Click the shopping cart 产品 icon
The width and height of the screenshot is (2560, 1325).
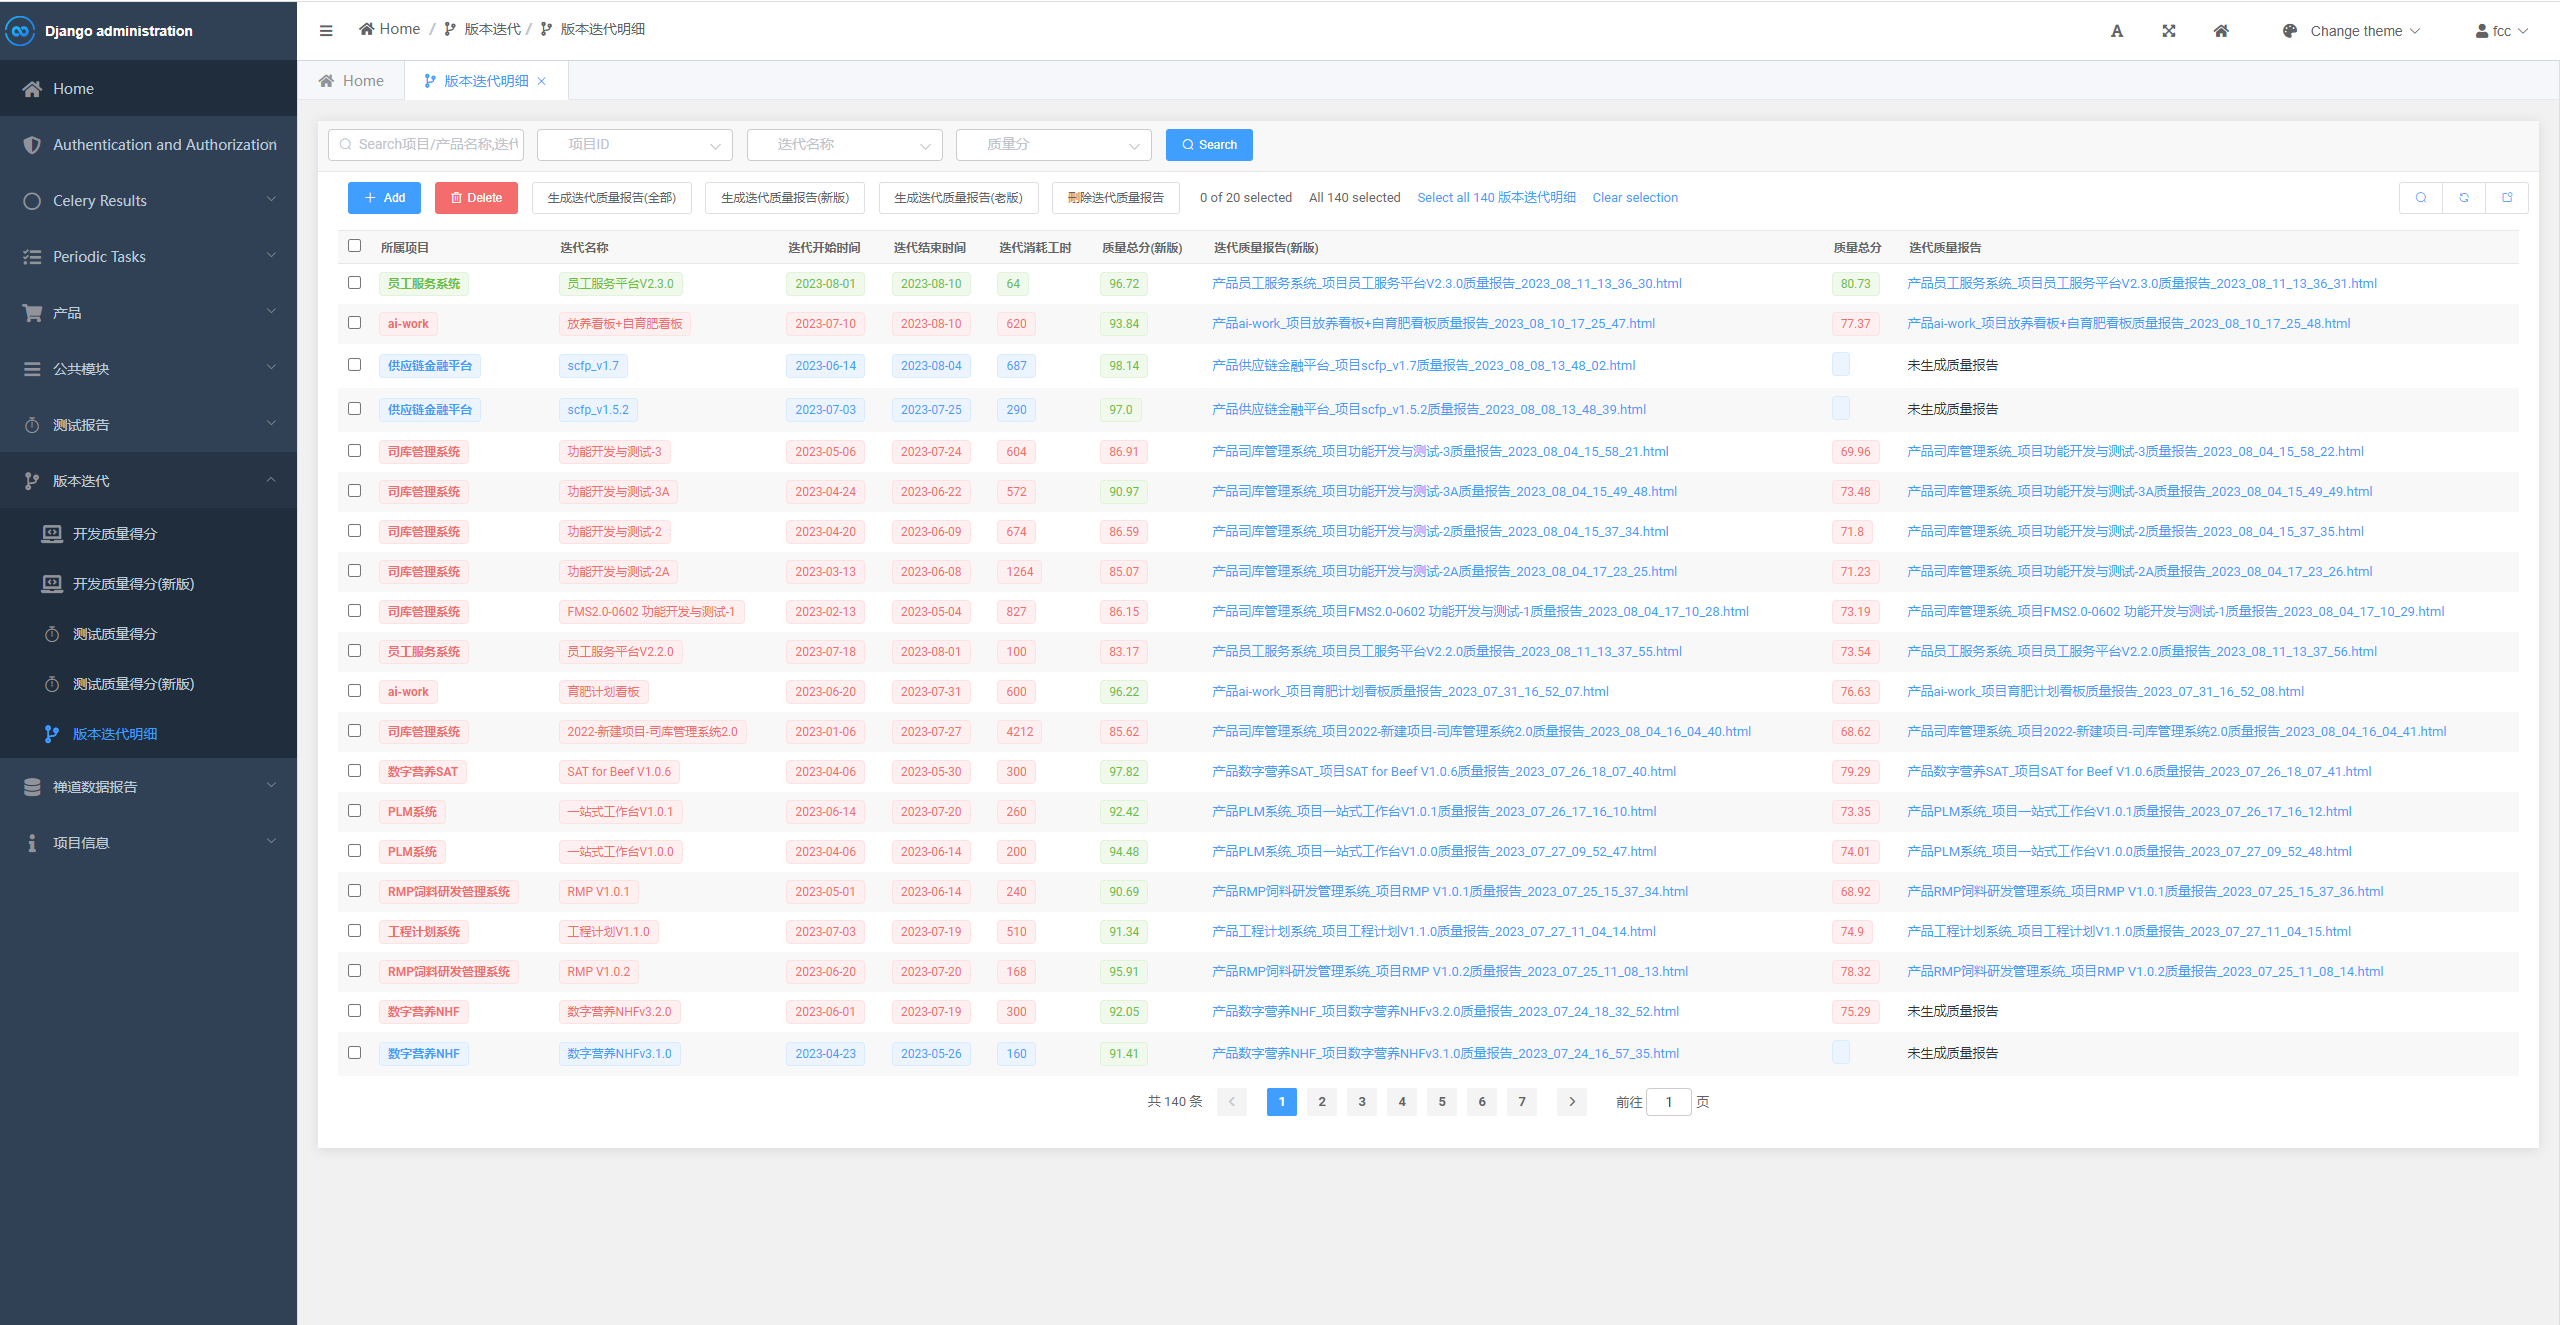[x=32, y=313]
